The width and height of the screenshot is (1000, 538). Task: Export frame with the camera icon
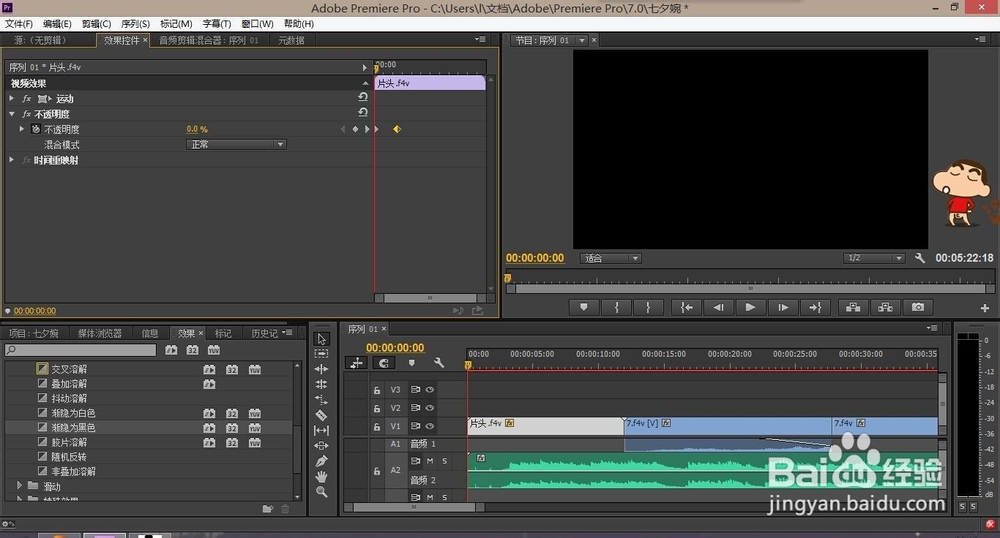click(918, 307)
